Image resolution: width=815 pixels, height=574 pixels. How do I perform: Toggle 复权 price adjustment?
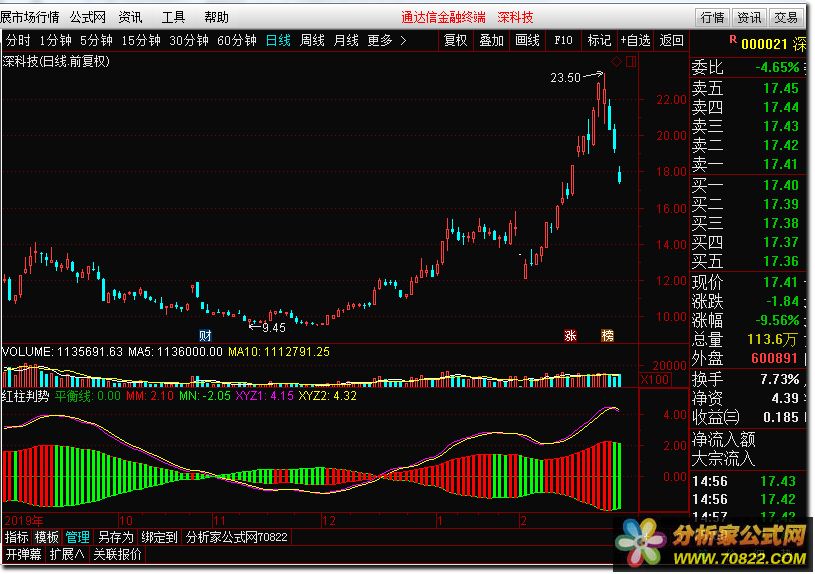pyautogui.click(x=455, y=40)
